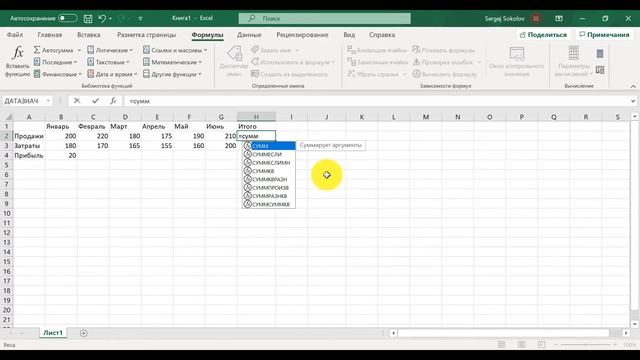
Task: Open ribbon display options icon
Action: pyautogui.click(x=559, y=18)
